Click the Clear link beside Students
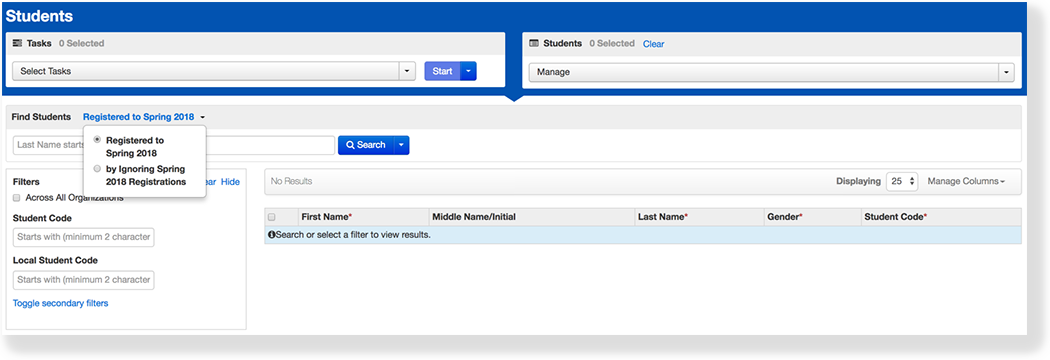The width and height of the screenshot is (1050, 360). pos(654,44)
